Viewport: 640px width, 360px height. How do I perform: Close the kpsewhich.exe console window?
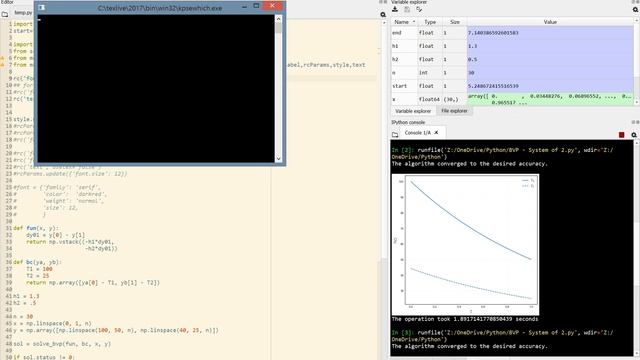(272, 6)
